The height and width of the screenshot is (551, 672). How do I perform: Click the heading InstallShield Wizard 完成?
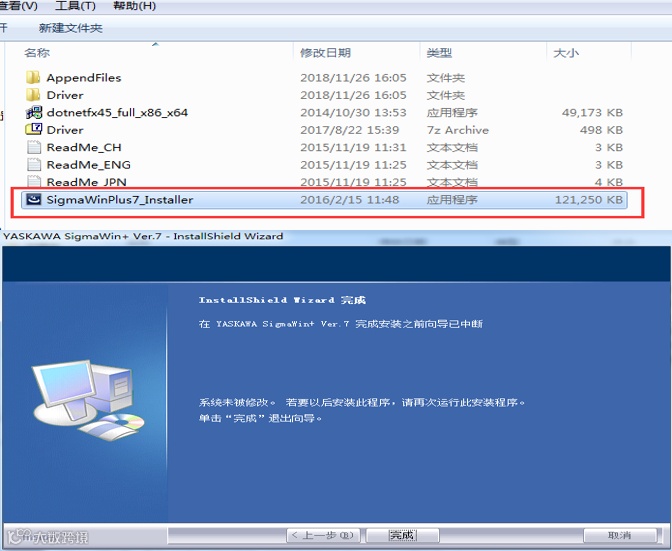coord(282,300)
